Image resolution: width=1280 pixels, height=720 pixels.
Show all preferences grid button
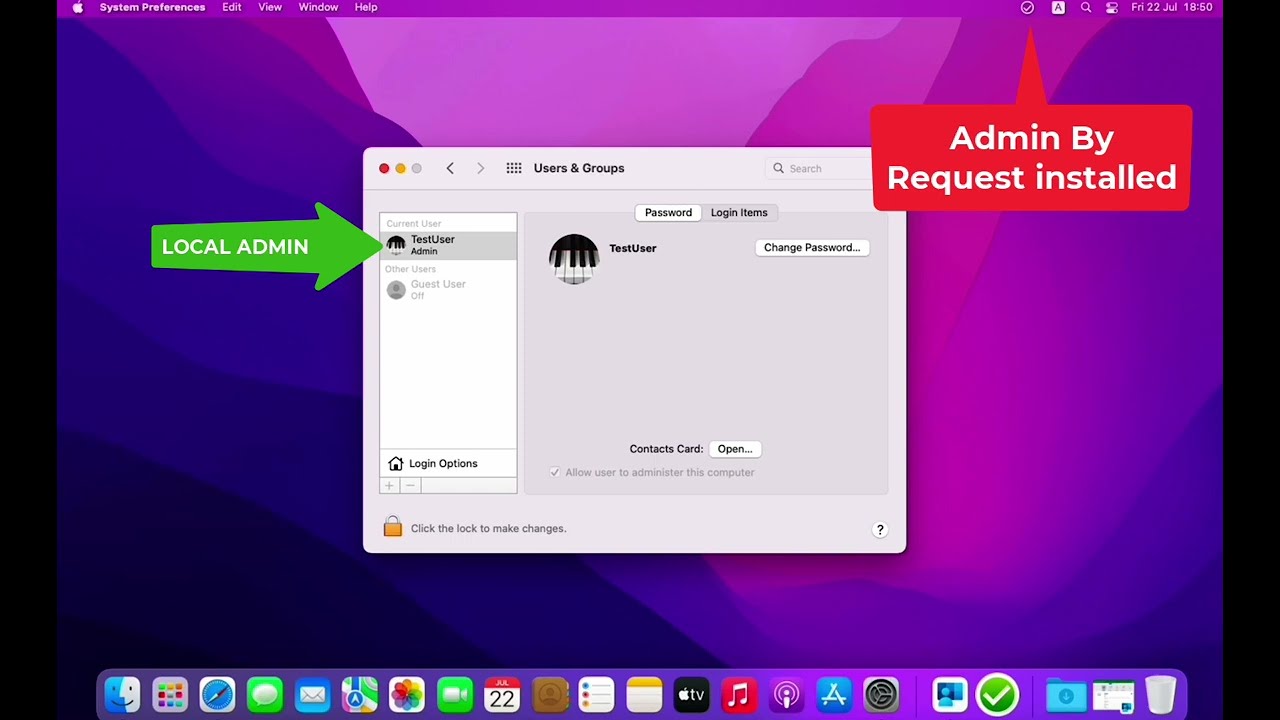pos(514,168)
